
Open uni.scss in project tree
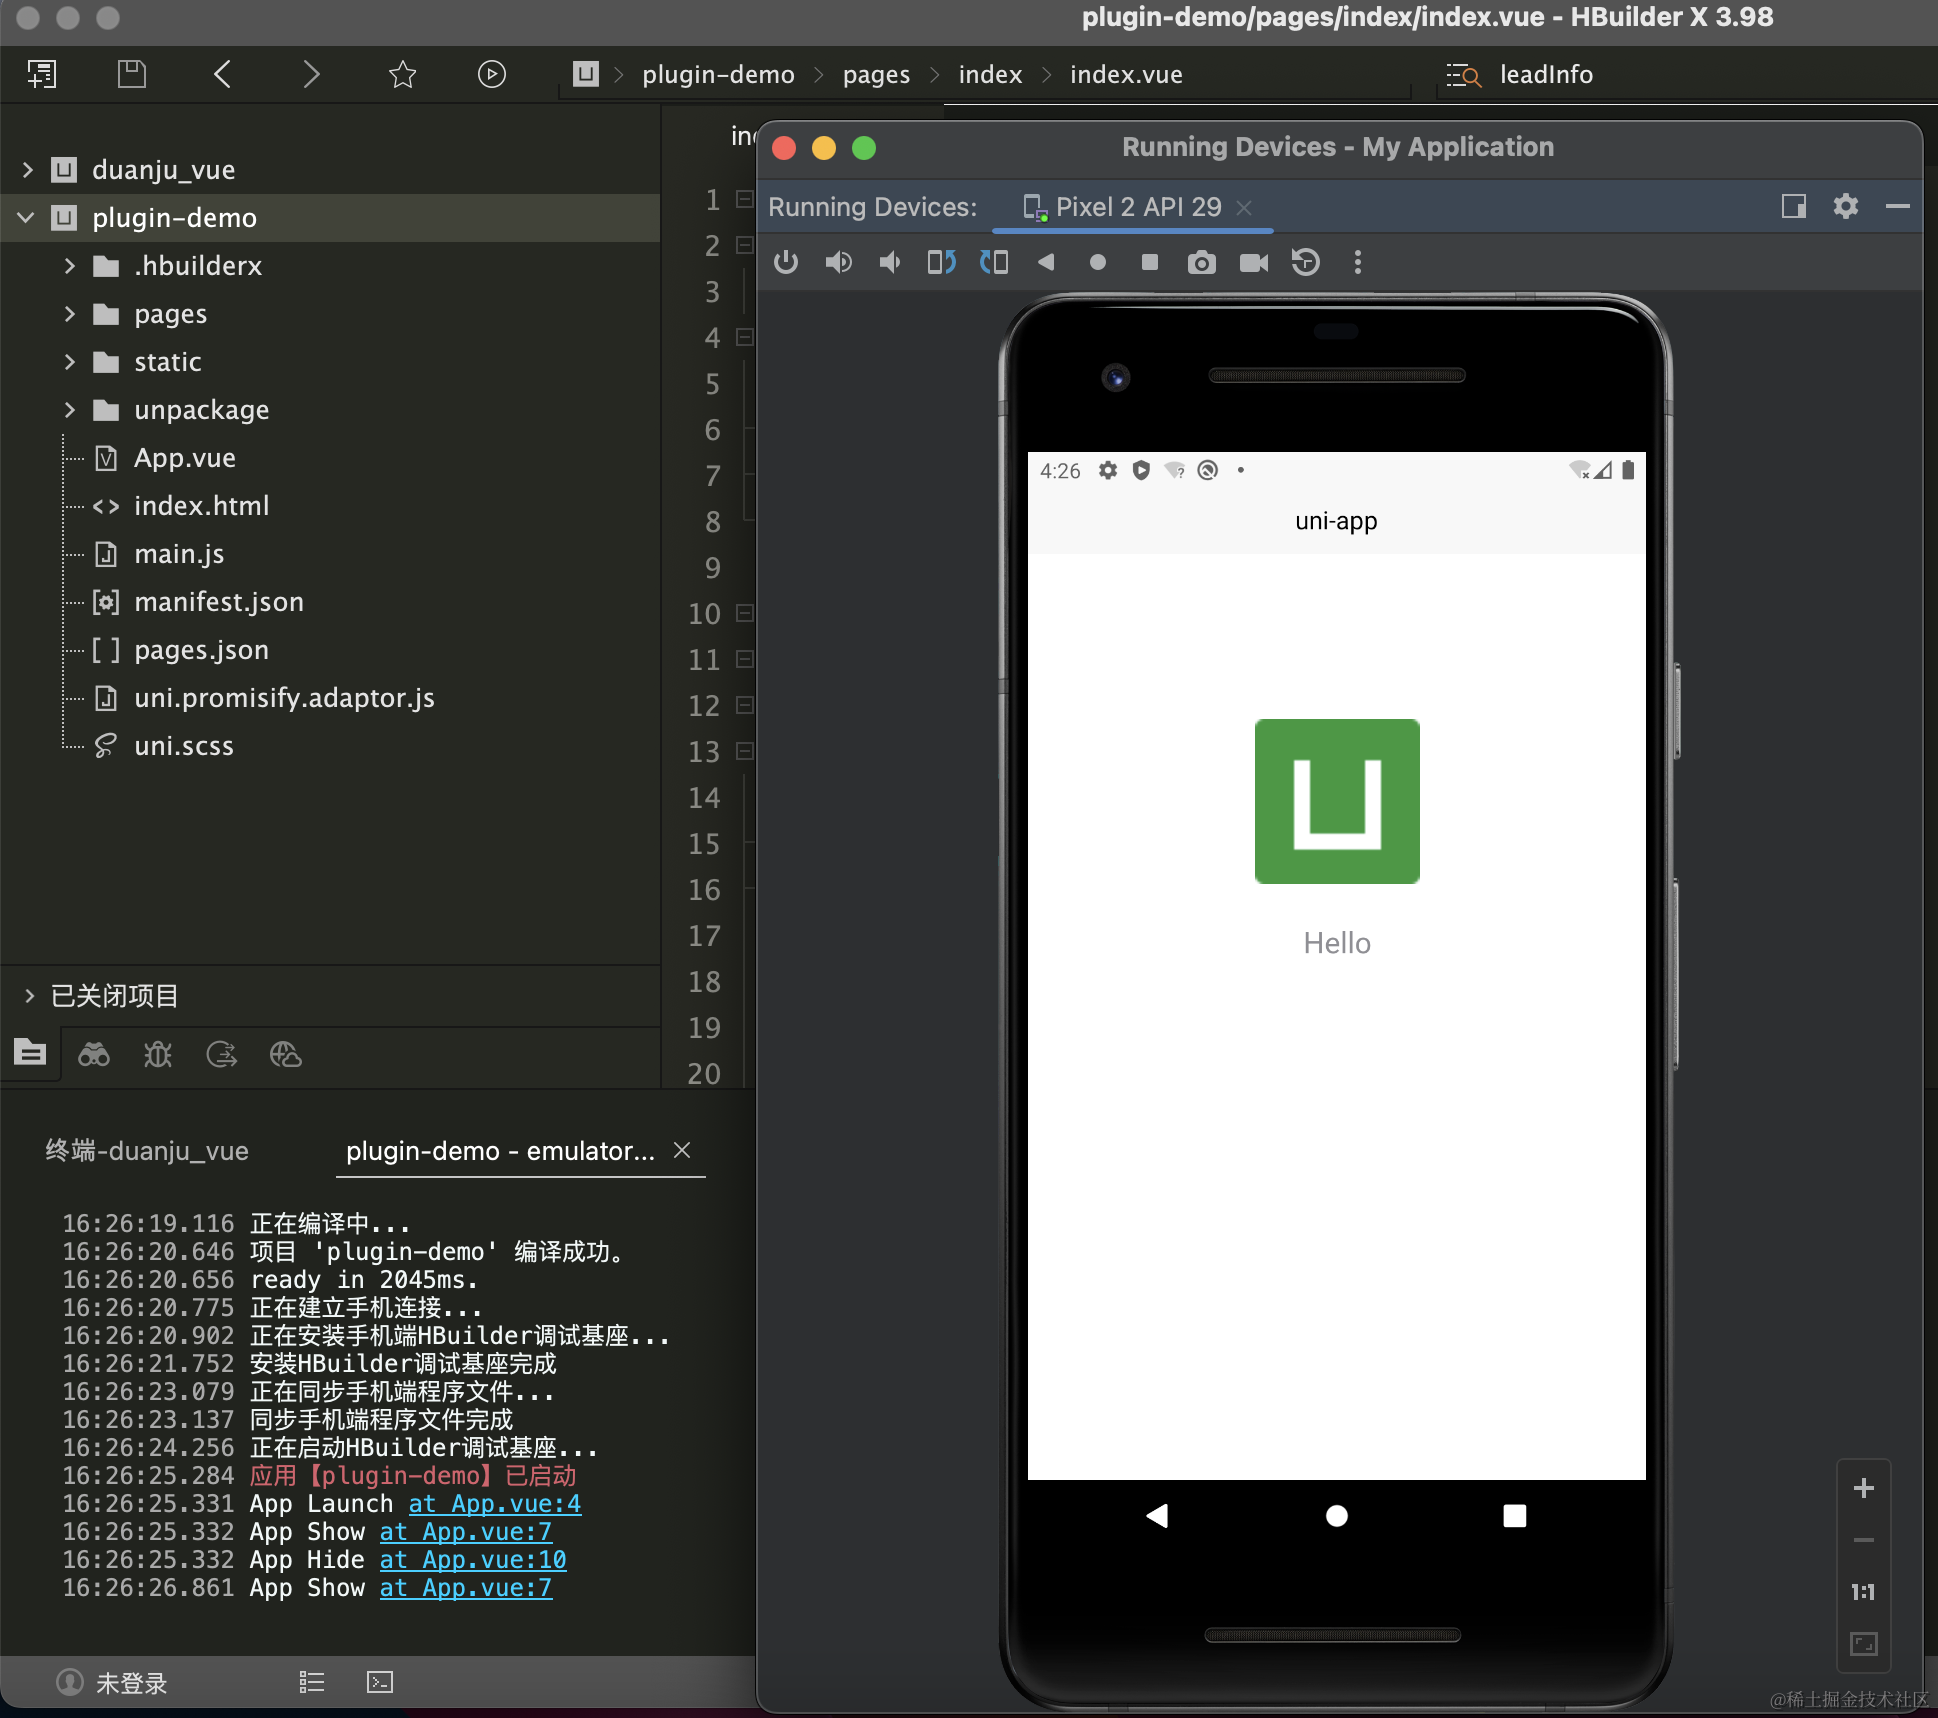click(184, 746)
